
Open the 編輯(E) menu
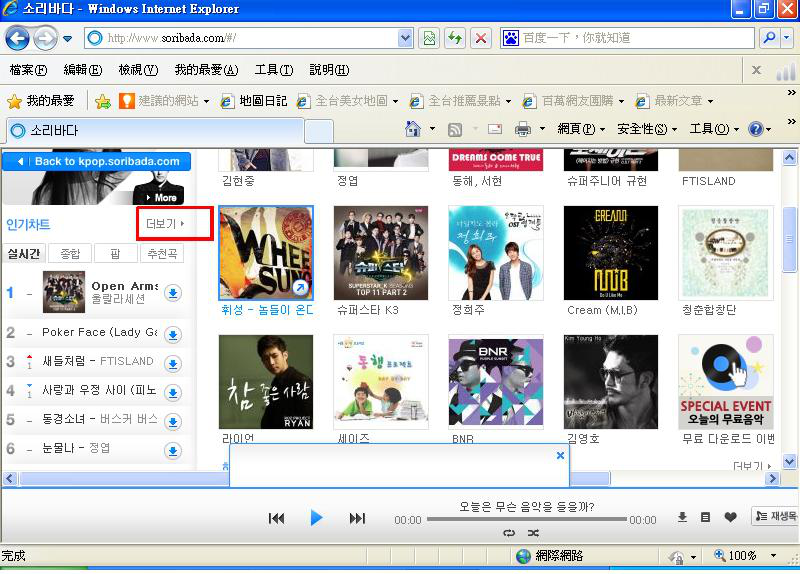click(83, 70)
